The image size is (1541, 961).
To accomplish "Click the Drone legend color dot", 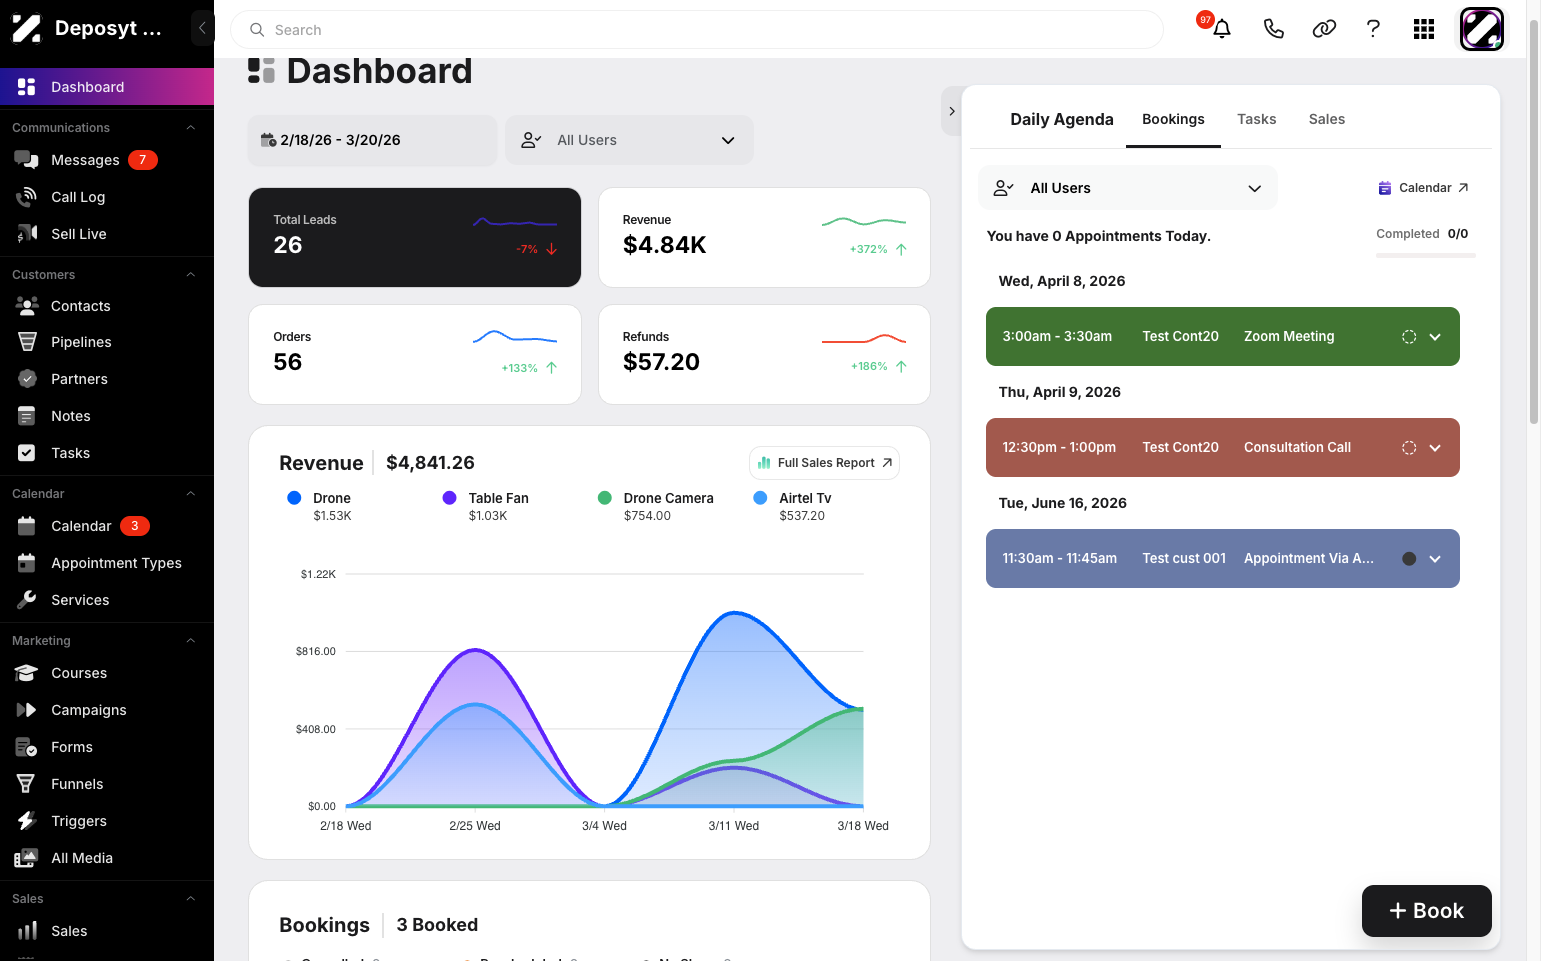I will 294,498.
